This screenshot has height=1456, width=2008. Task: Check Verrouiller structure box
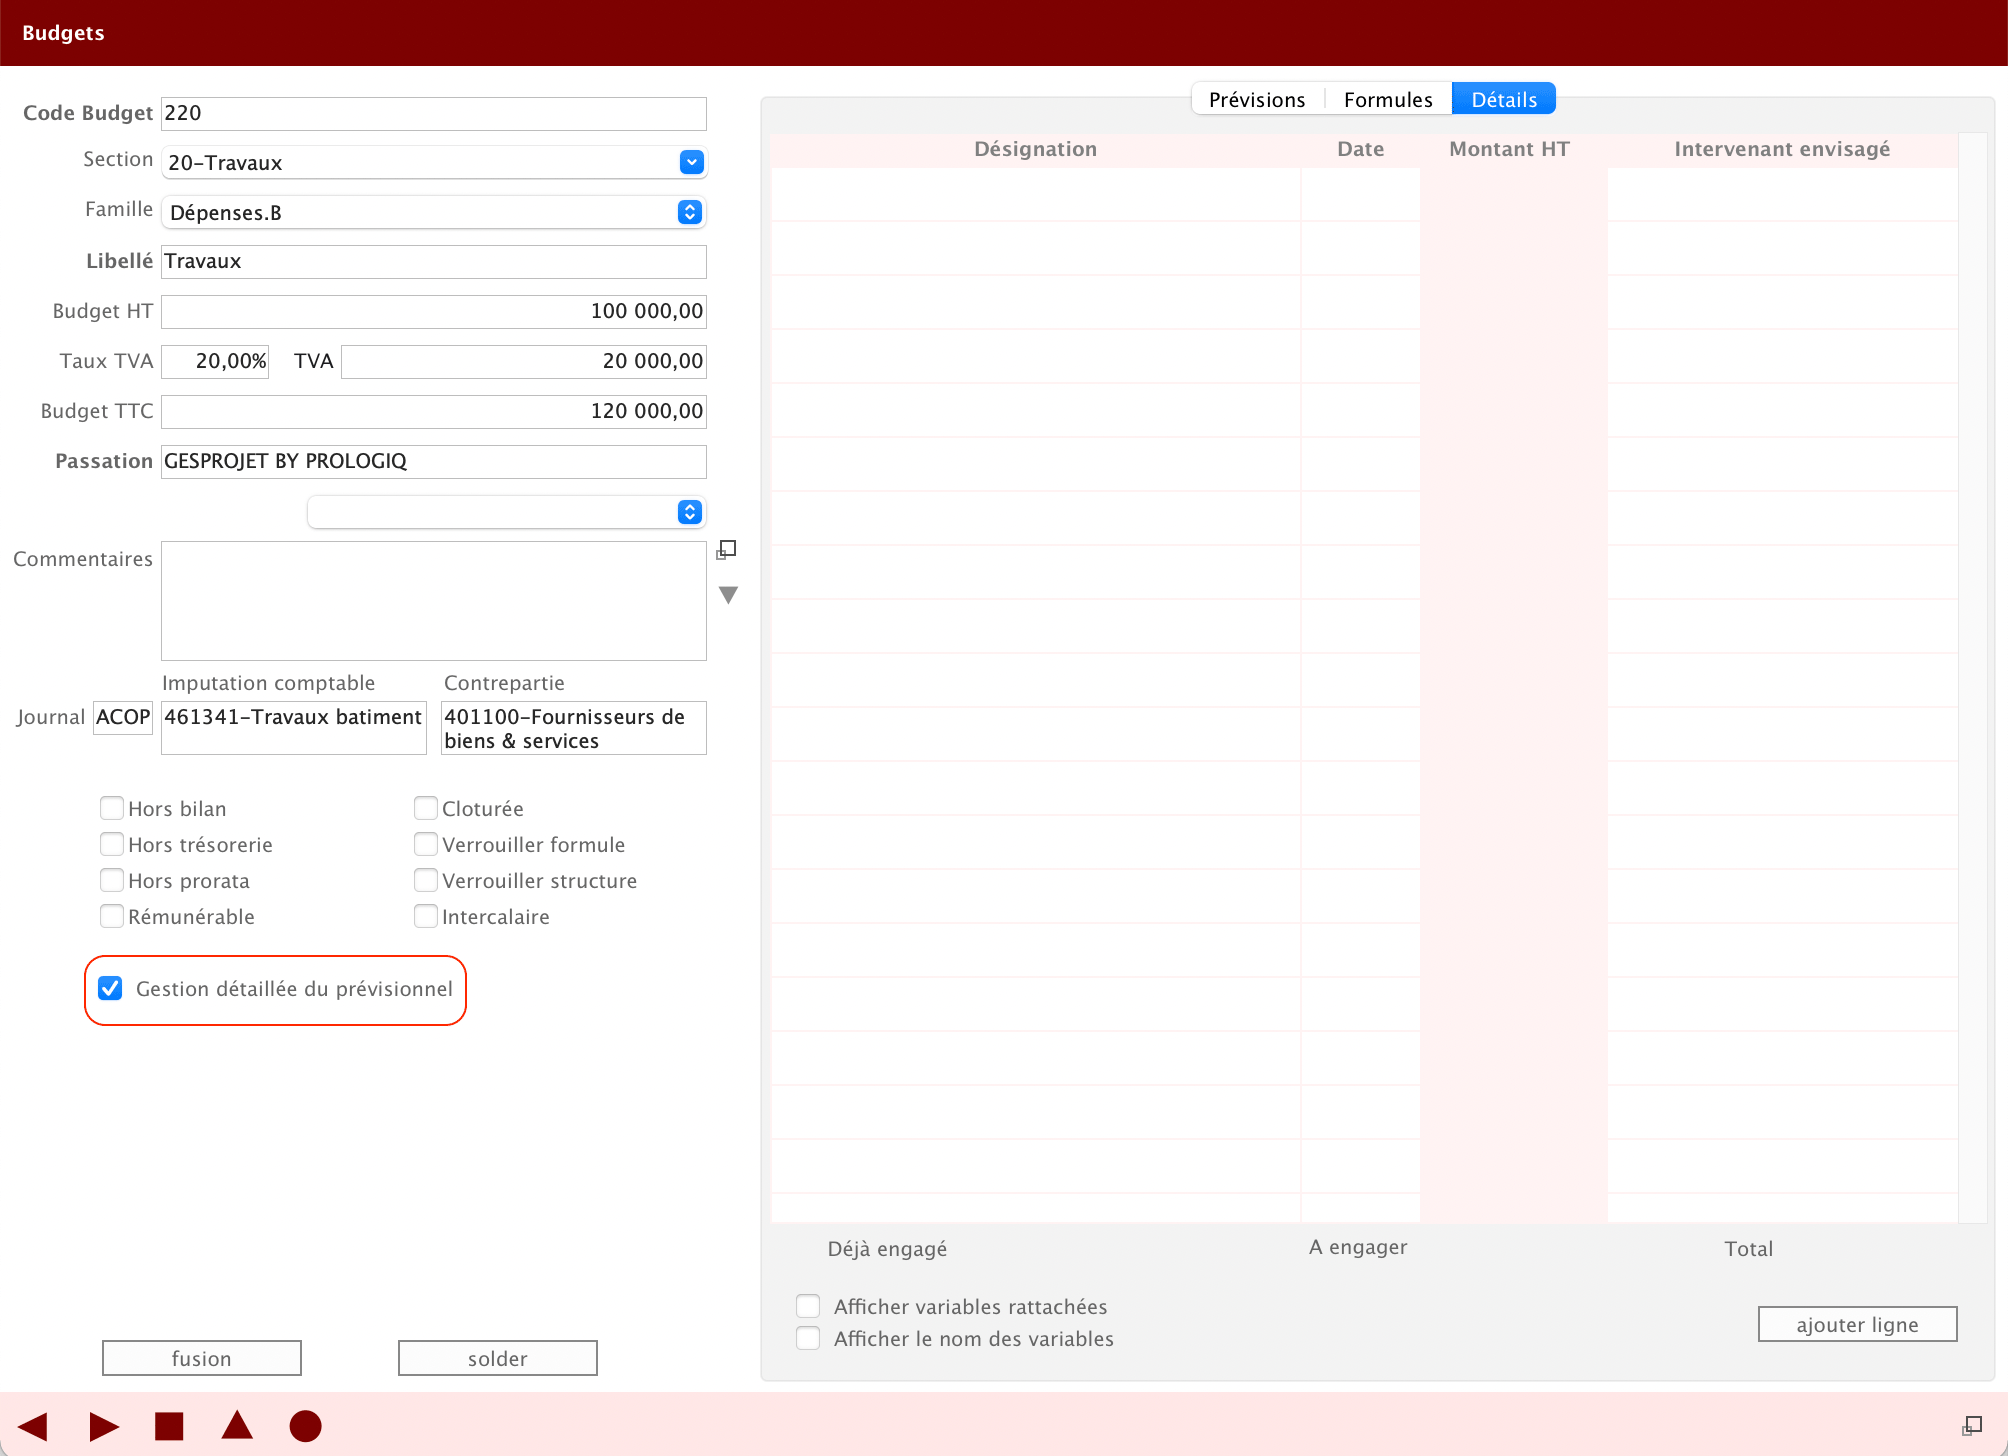[426, 880]
